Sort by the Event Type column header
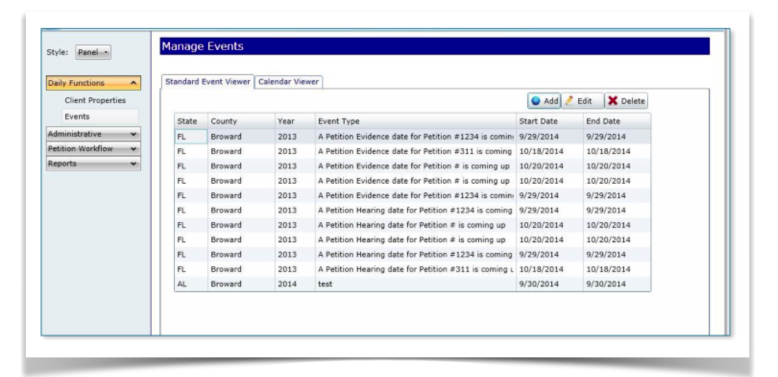 (415, 121)
